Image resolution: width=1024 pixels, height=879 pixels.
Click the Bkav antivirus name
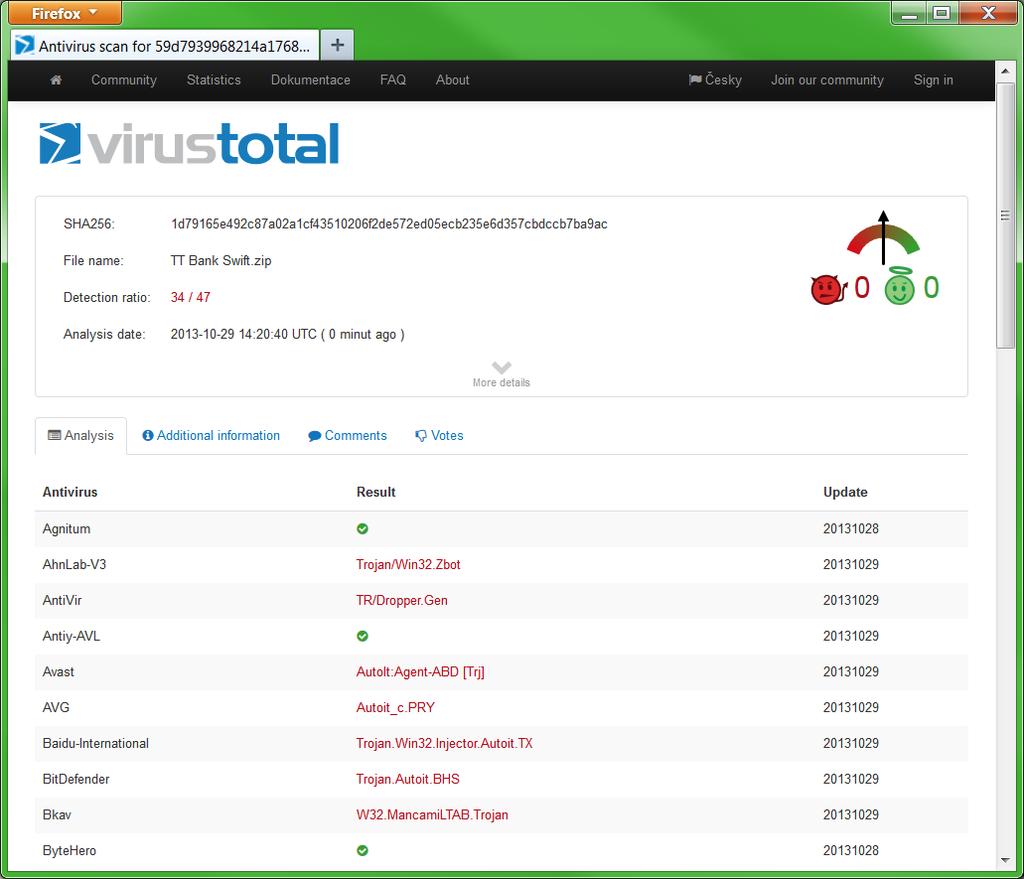pyautogui.click(x=57, y=815)
